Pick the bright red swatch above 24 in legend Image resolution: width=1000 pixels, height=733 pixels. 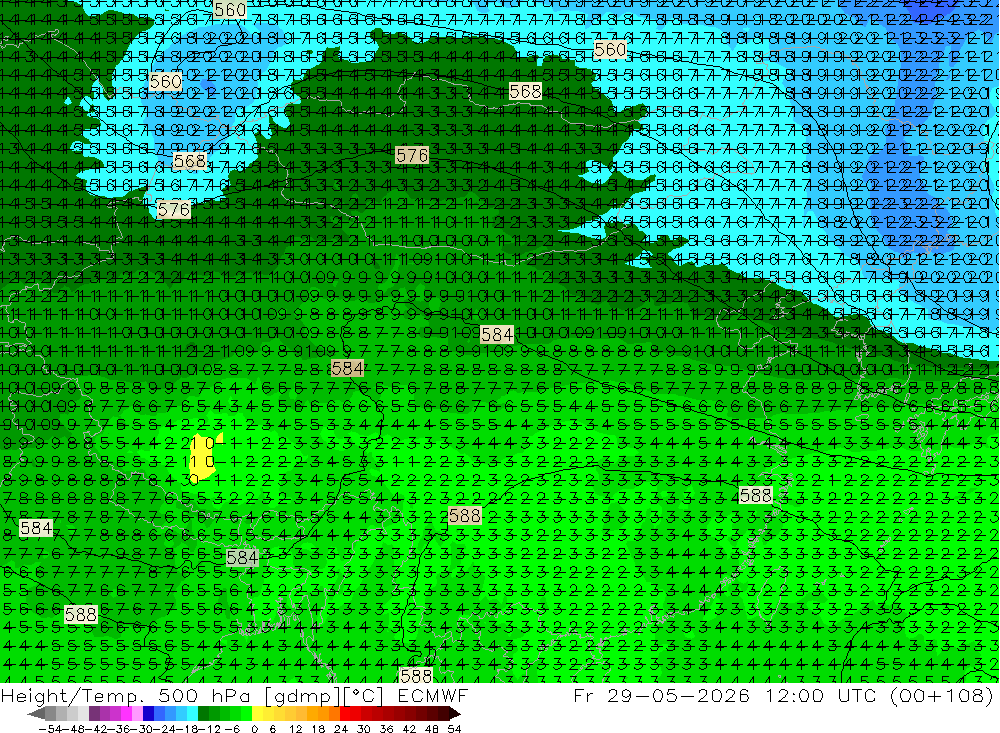(345, 714)
